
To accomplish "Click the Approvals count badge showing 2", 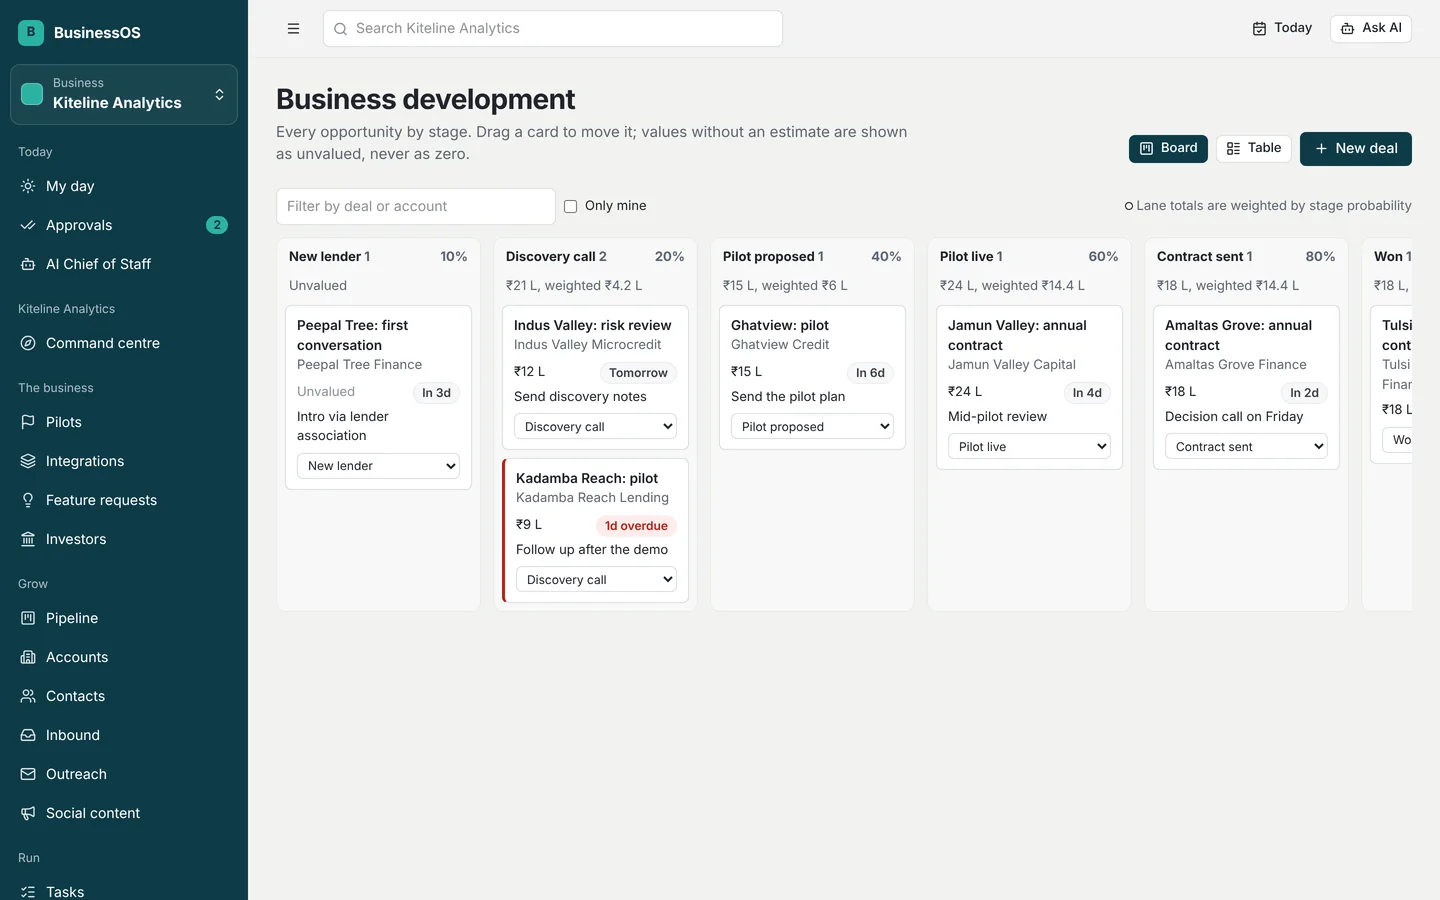I will pos(217,225).
